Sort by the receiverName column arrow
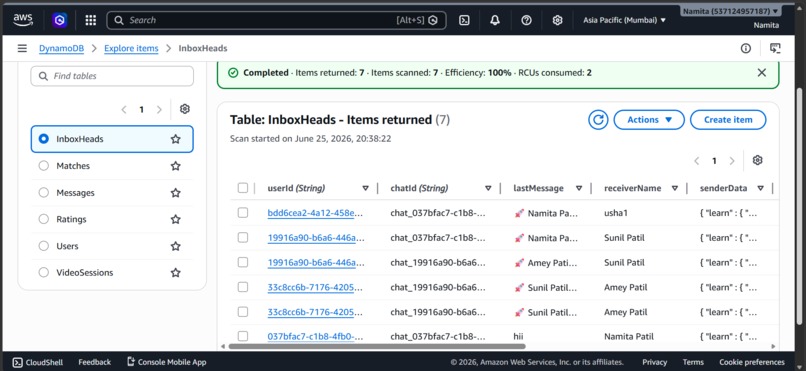The width and height of the screenshot is (806, 371). click(675, 188)
